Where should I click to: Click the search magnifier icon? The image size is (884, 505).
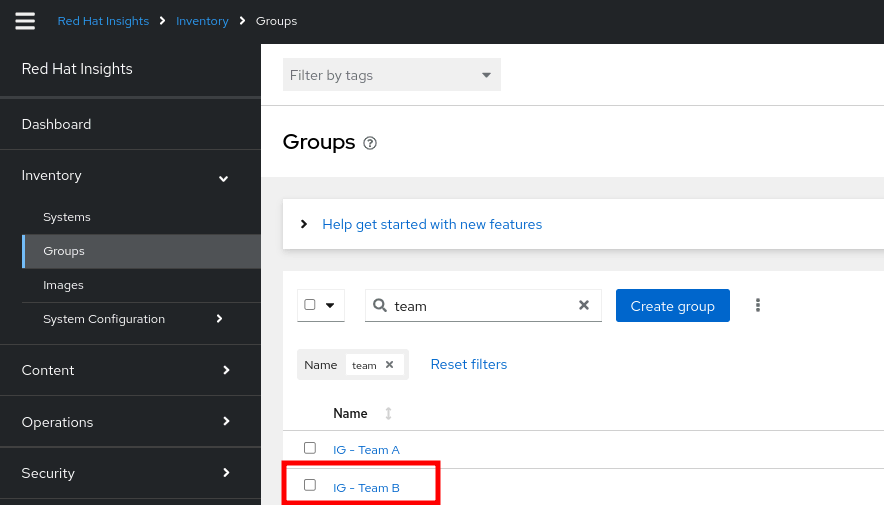click(x=380, y=306)
